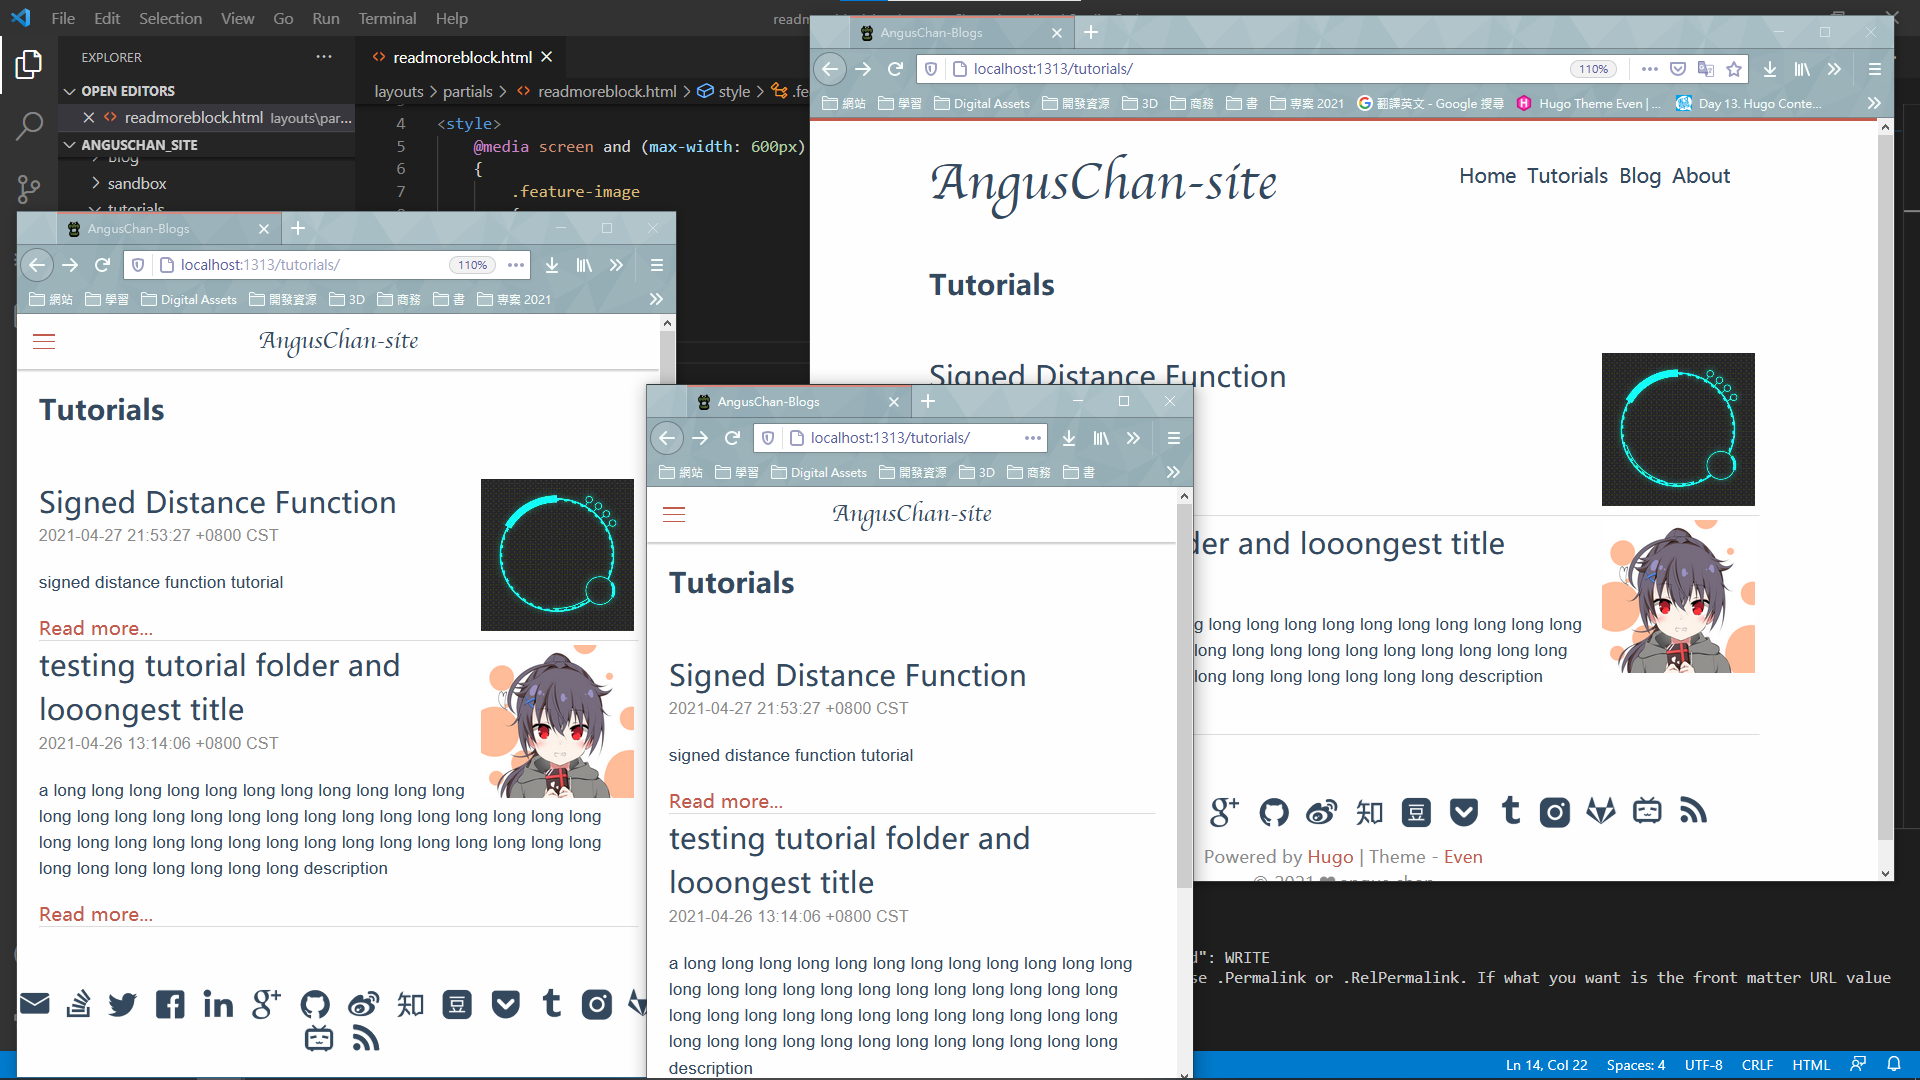
Task: Open page actions ellipsis in front Firefox address bar
Action: coord(1033,438)
